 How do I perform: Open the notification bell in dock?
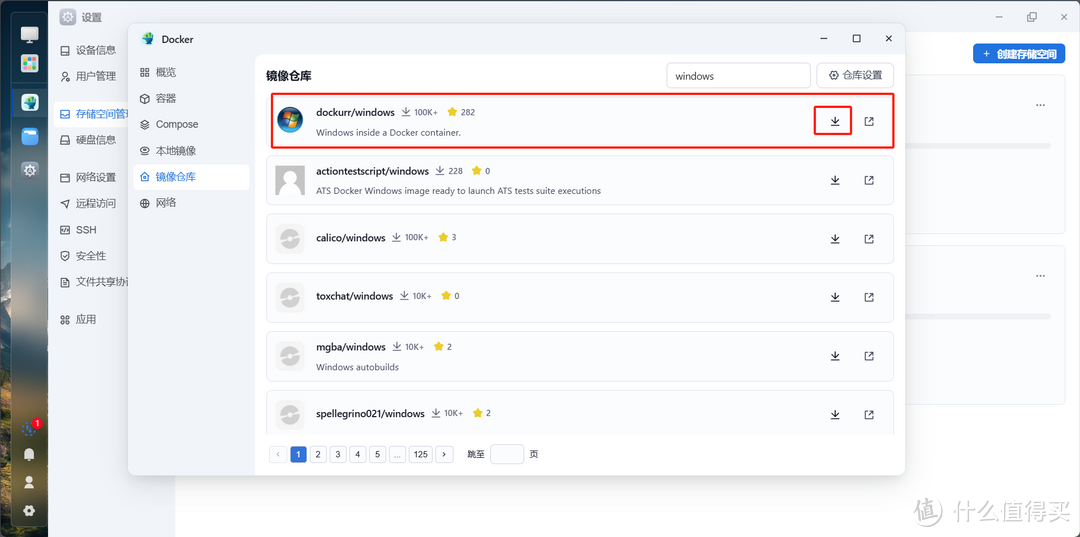(x=29, y=454)
